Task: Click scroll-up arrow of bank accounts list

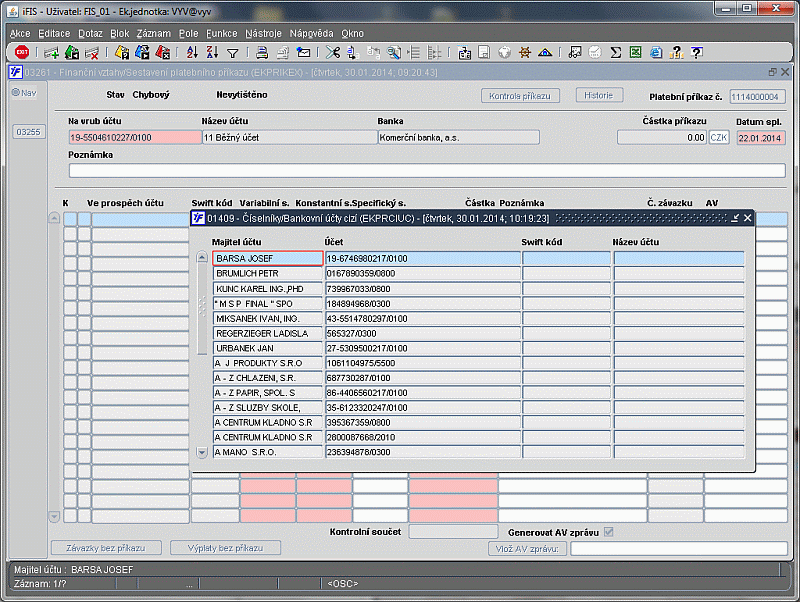Action: tap(202, 259)
